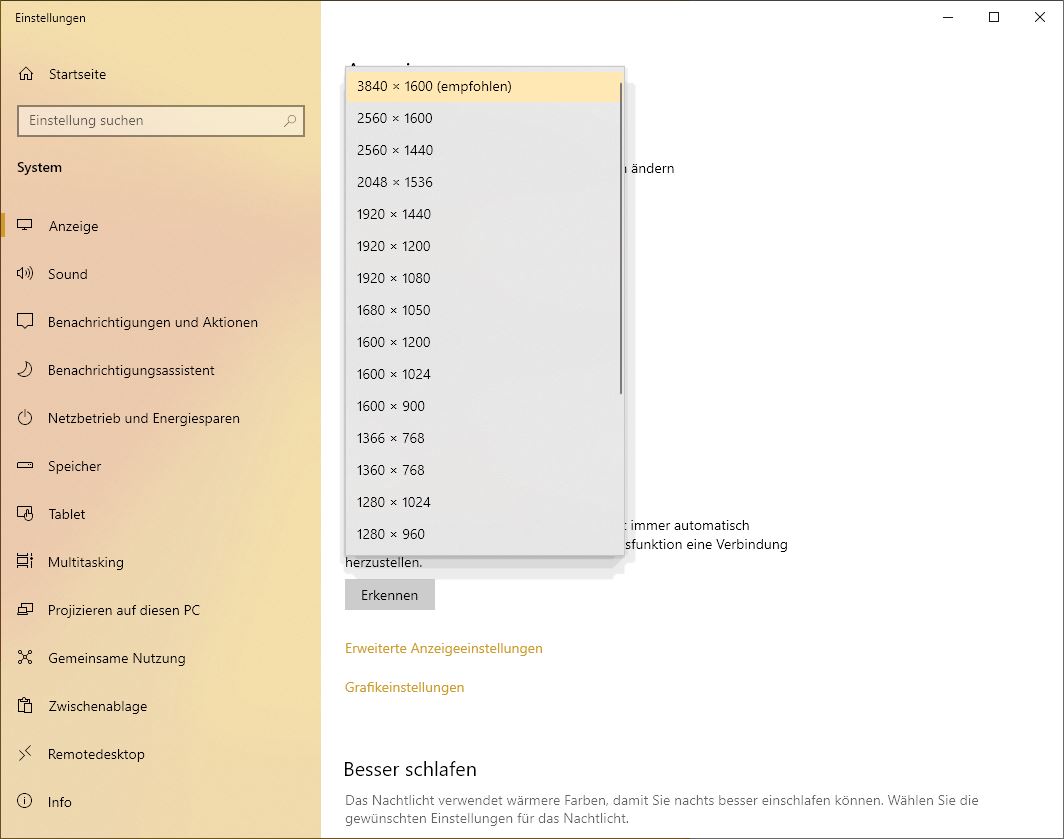The height and width of the screenshot is (839, 1064).
Task: Select resolution 3840 × 1600 (empfohlen)
Action: tap(483, 86)
